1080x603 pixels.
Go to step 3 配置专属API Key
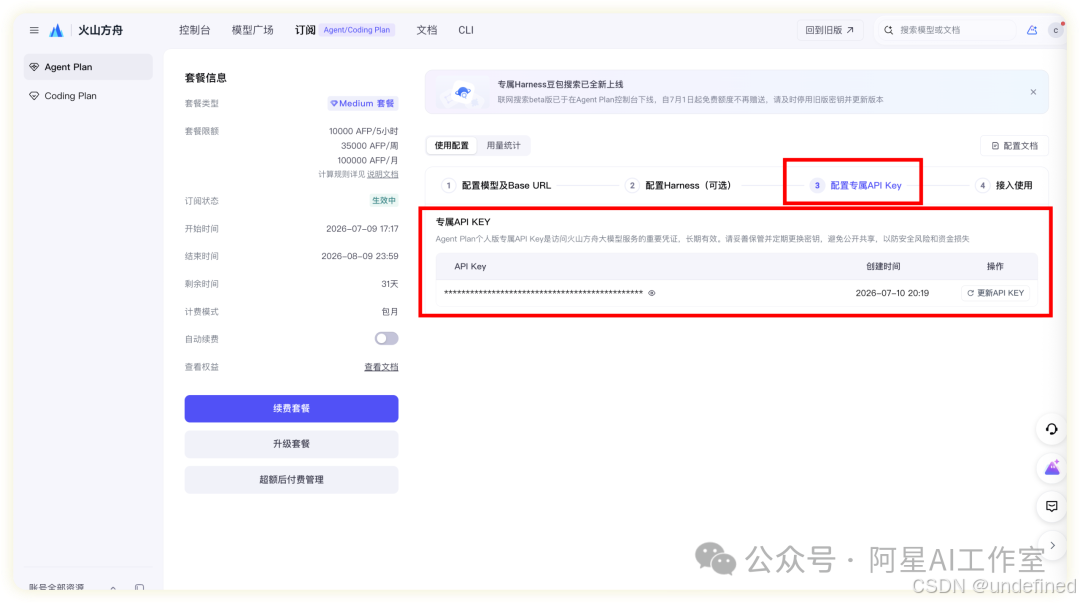tap(856, 185)
